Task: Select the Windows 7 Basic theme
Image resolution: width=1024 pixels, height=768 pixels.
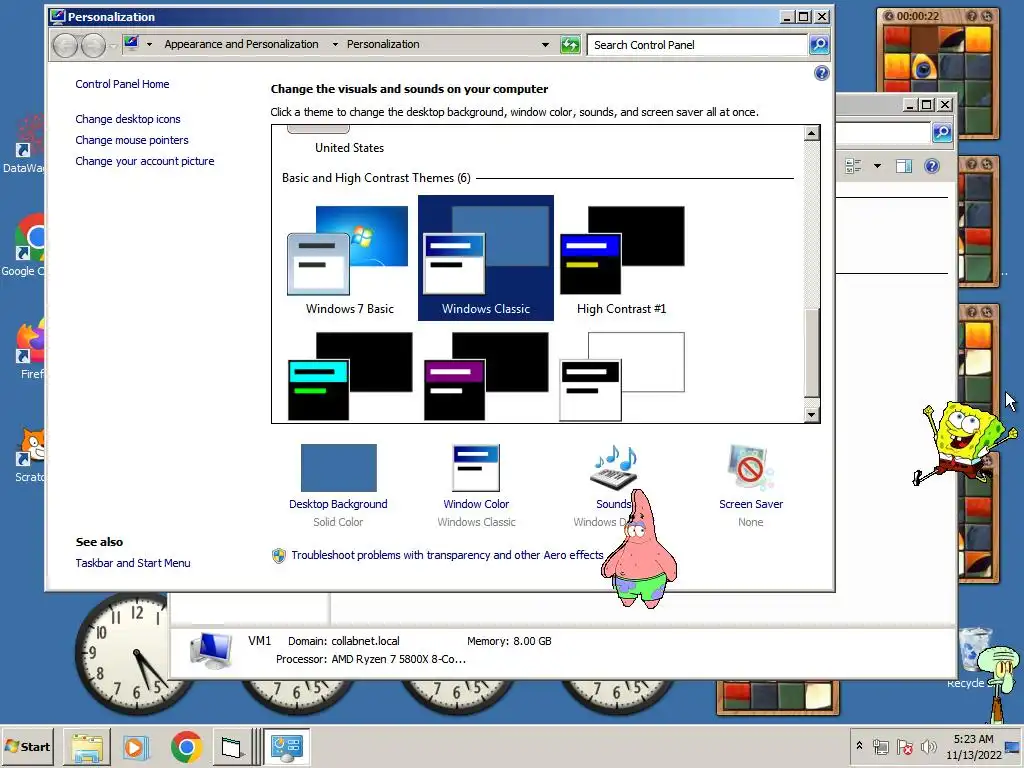Action: tap(349, 259)
